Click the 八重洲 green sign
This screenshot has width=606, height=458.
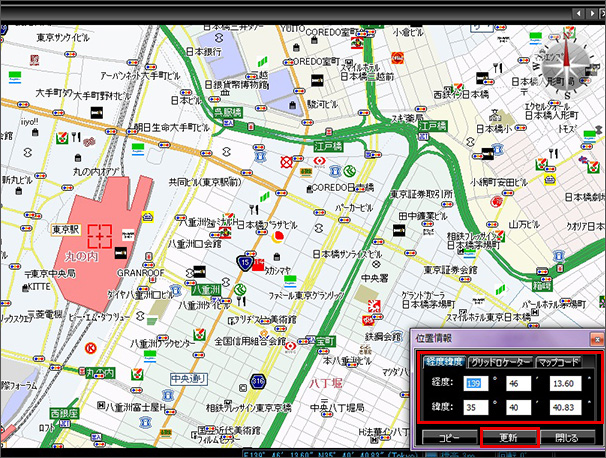click(206, 289)
